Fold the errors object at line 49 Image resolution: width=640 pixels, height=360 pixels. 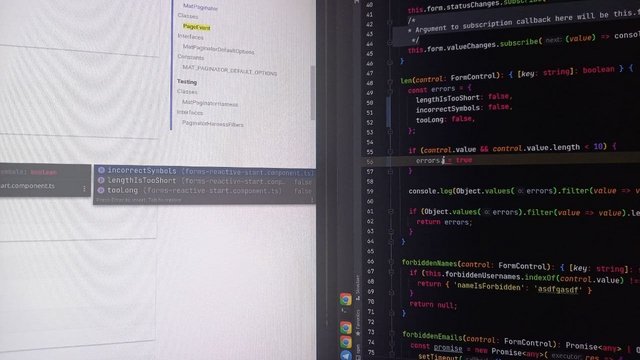(x=390, y=91)
